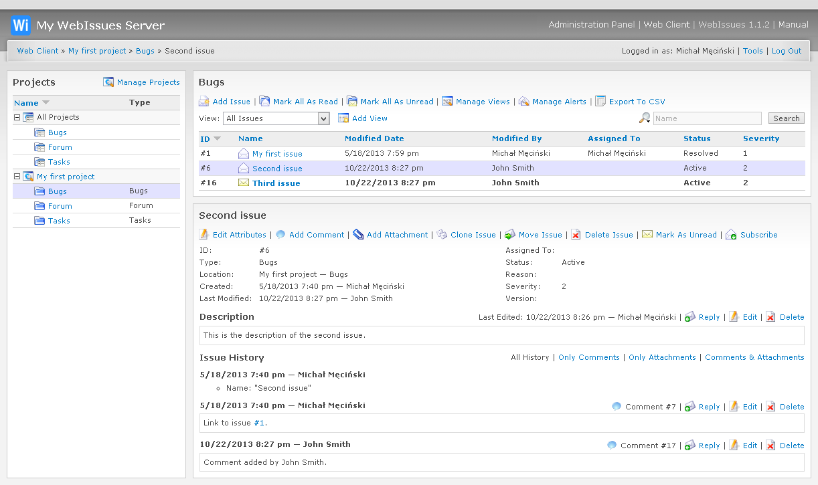Sort the list by Modified Date column
This screenshot has width=818, height=485.
pos(374,138)
